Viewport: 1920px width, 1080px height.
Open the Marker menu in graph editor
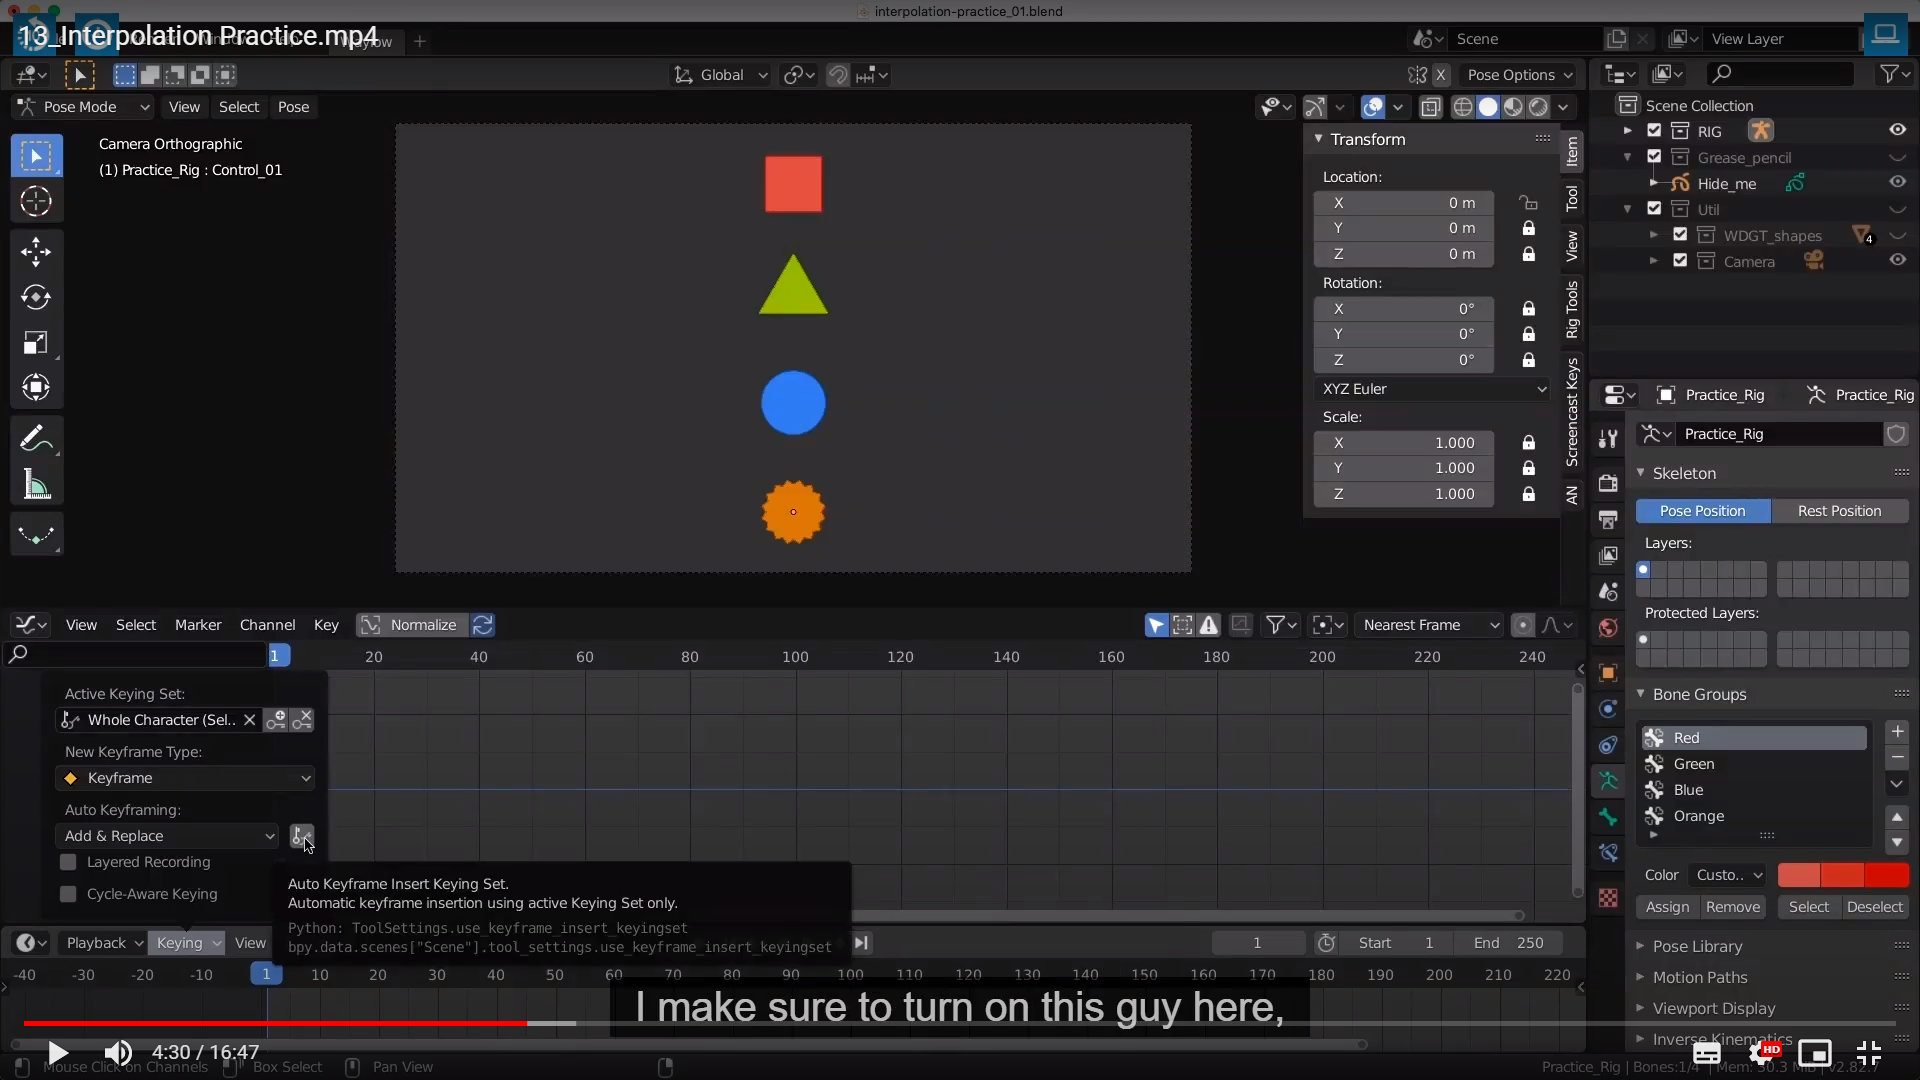197,625
